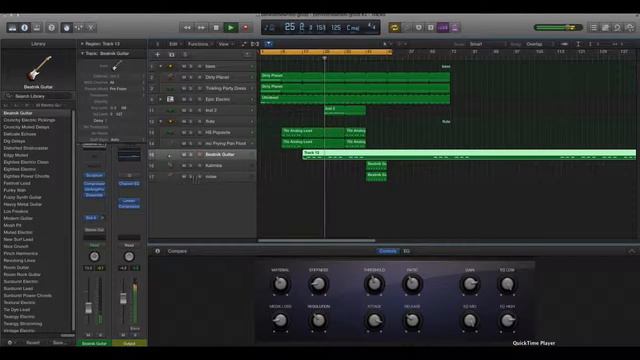Open the Note Pads button
This screenshot has height=360, width=640.
(606, 28)
